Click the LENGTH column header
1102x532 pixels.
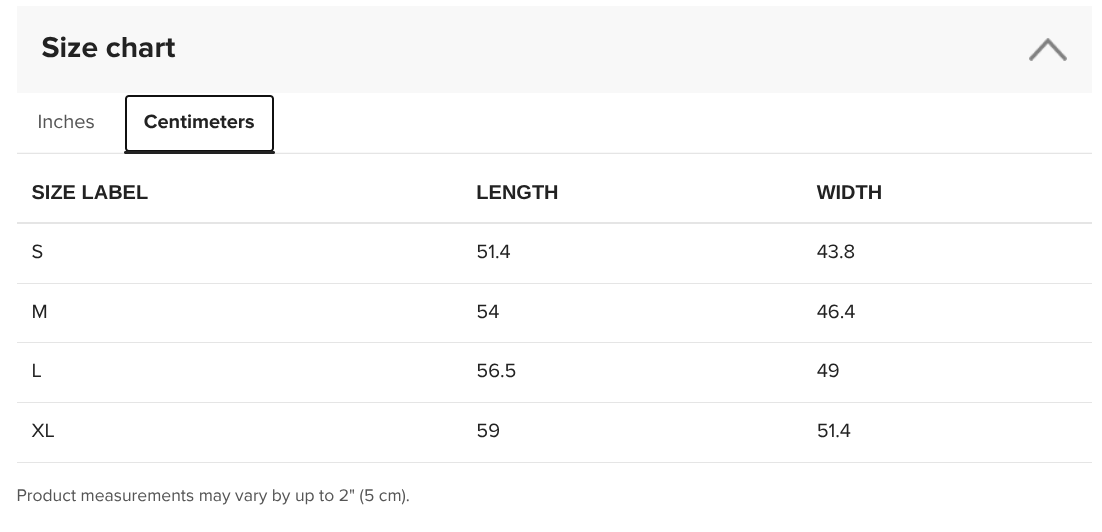(x=517, y=193)
